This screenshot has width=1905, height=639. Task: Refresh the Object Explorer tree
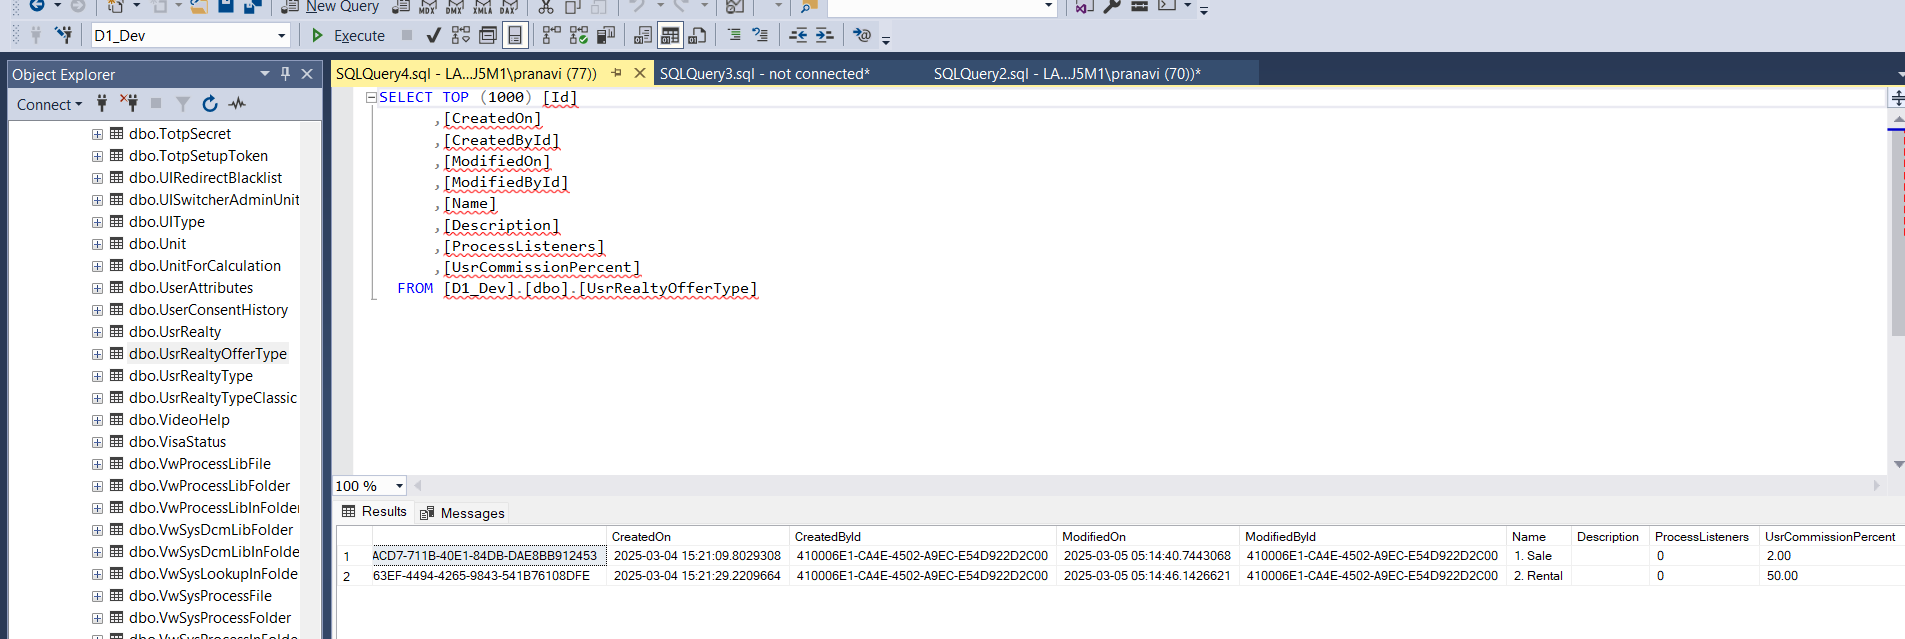tap(210, 103)
